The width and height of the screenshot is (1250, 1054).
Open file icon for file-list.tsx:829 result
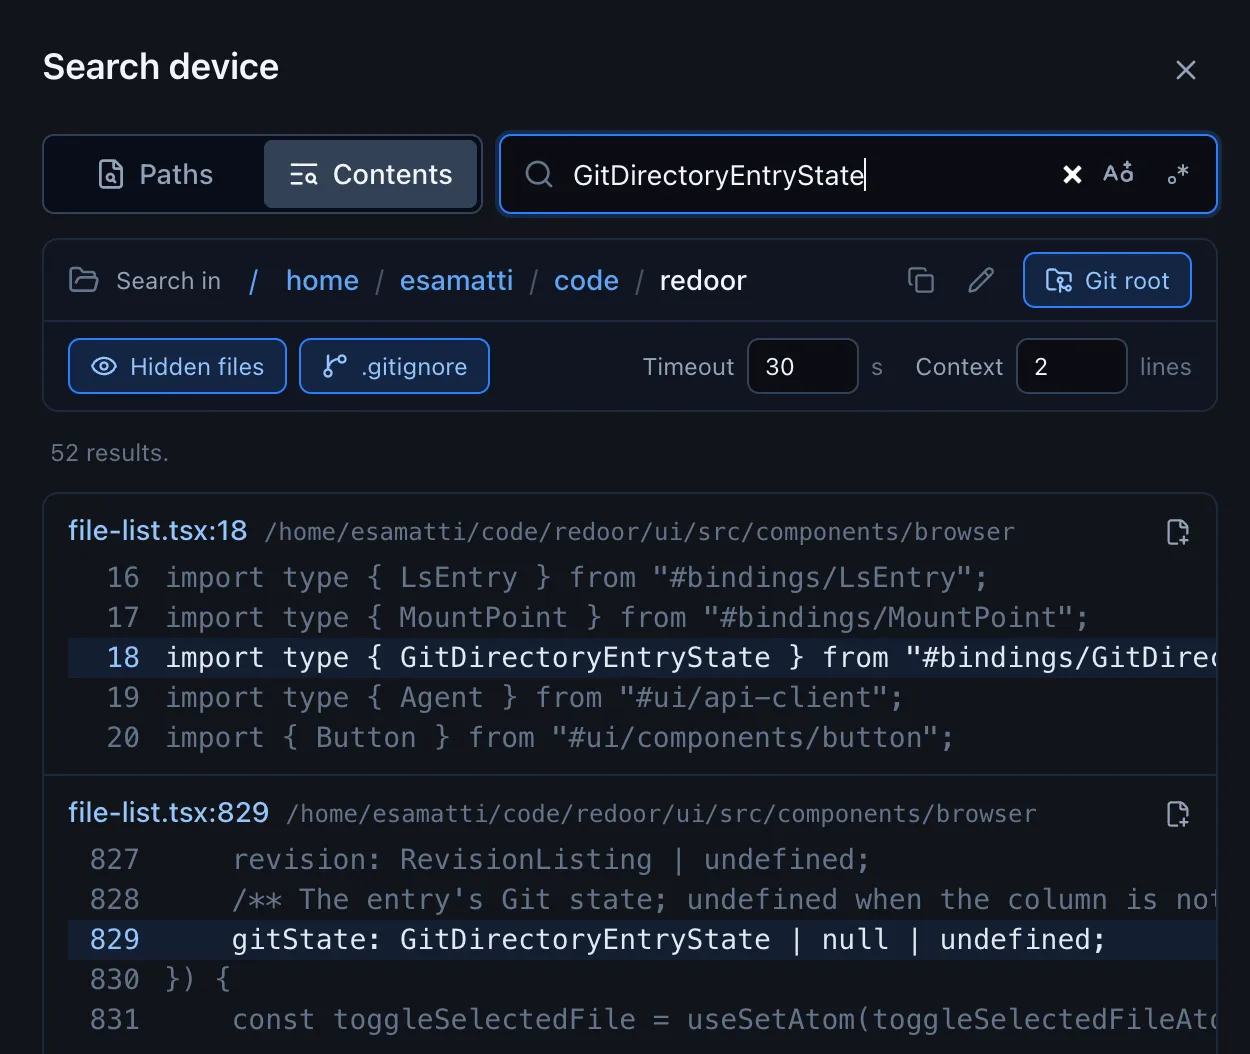(1178, 814)
